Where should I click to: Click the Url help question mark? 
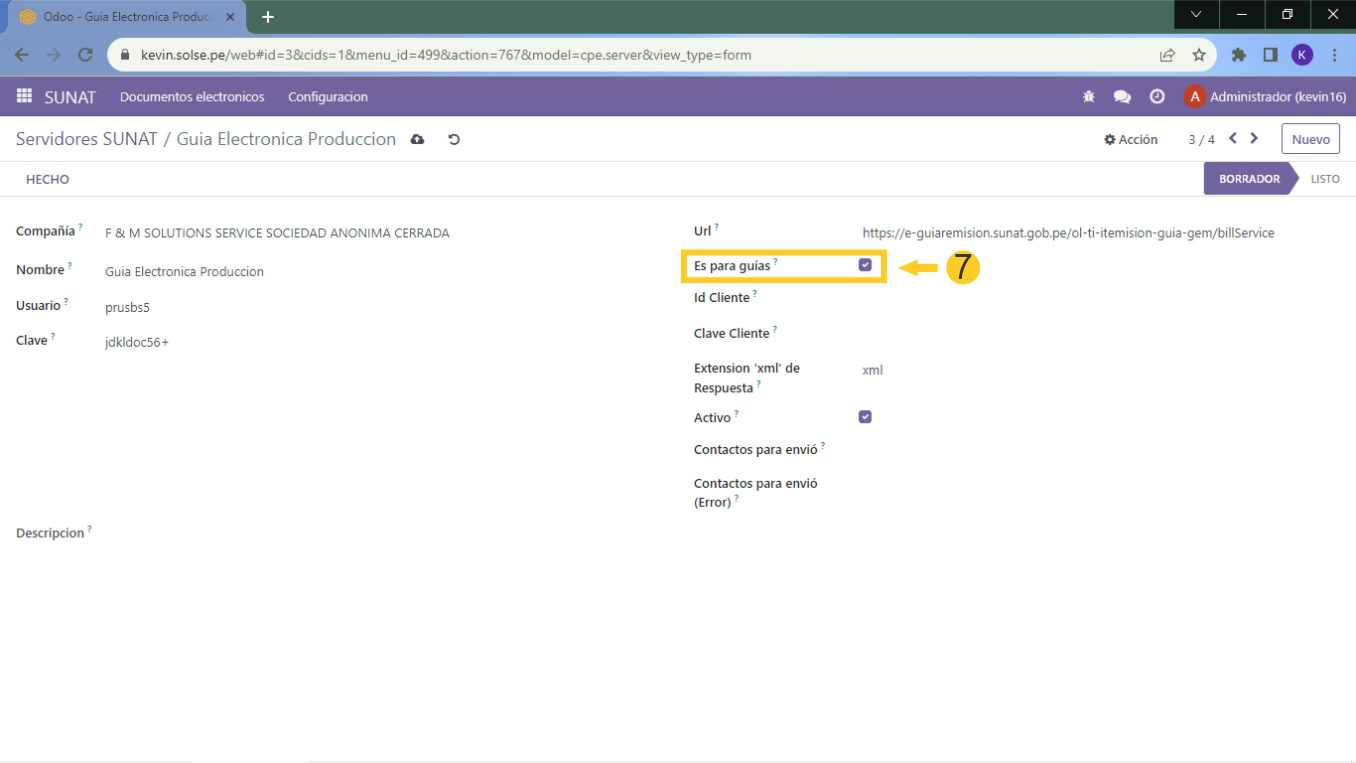pyautogui.click(x=717, y=227)
